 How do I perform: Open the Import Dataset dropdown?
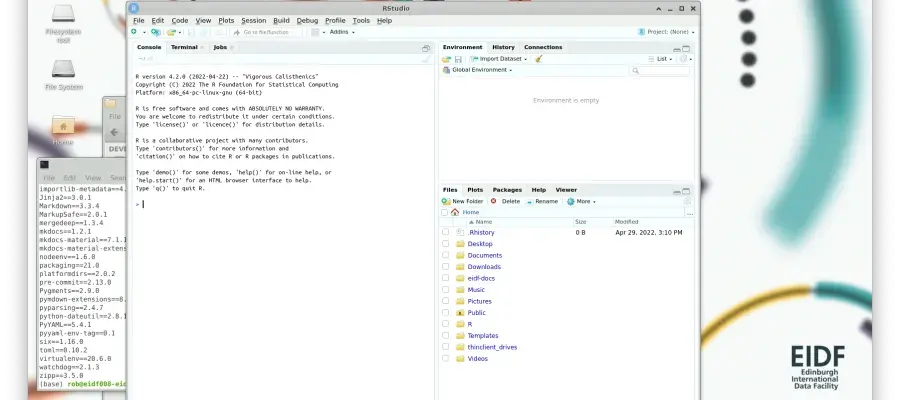click(x=498, y=59)
